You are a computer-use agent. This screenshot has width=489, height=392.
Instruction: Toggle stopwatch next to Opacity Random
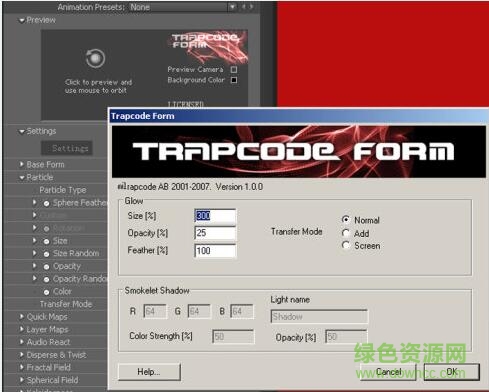pos(46,279)
